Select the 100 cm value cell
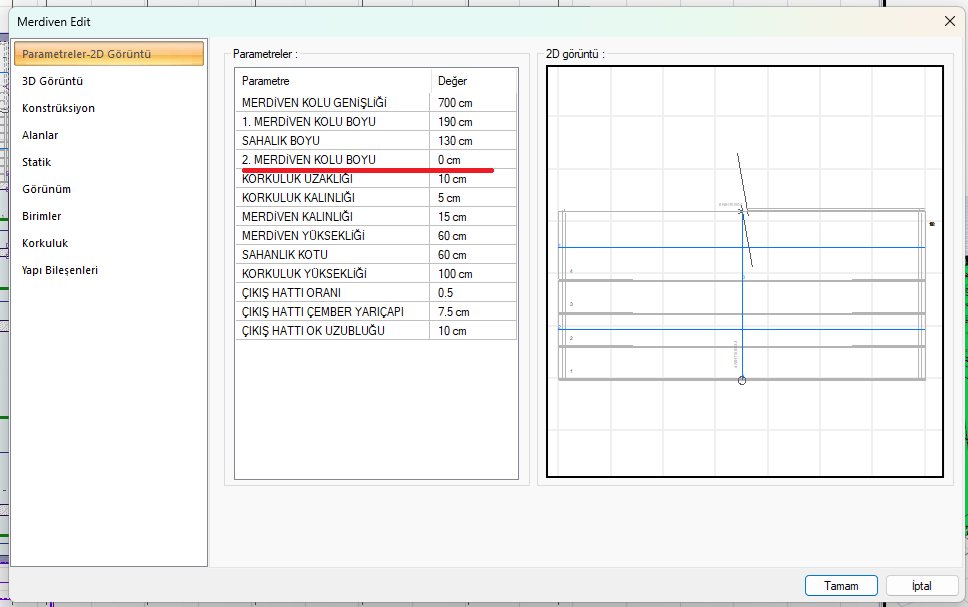 [x=473, y=274]
